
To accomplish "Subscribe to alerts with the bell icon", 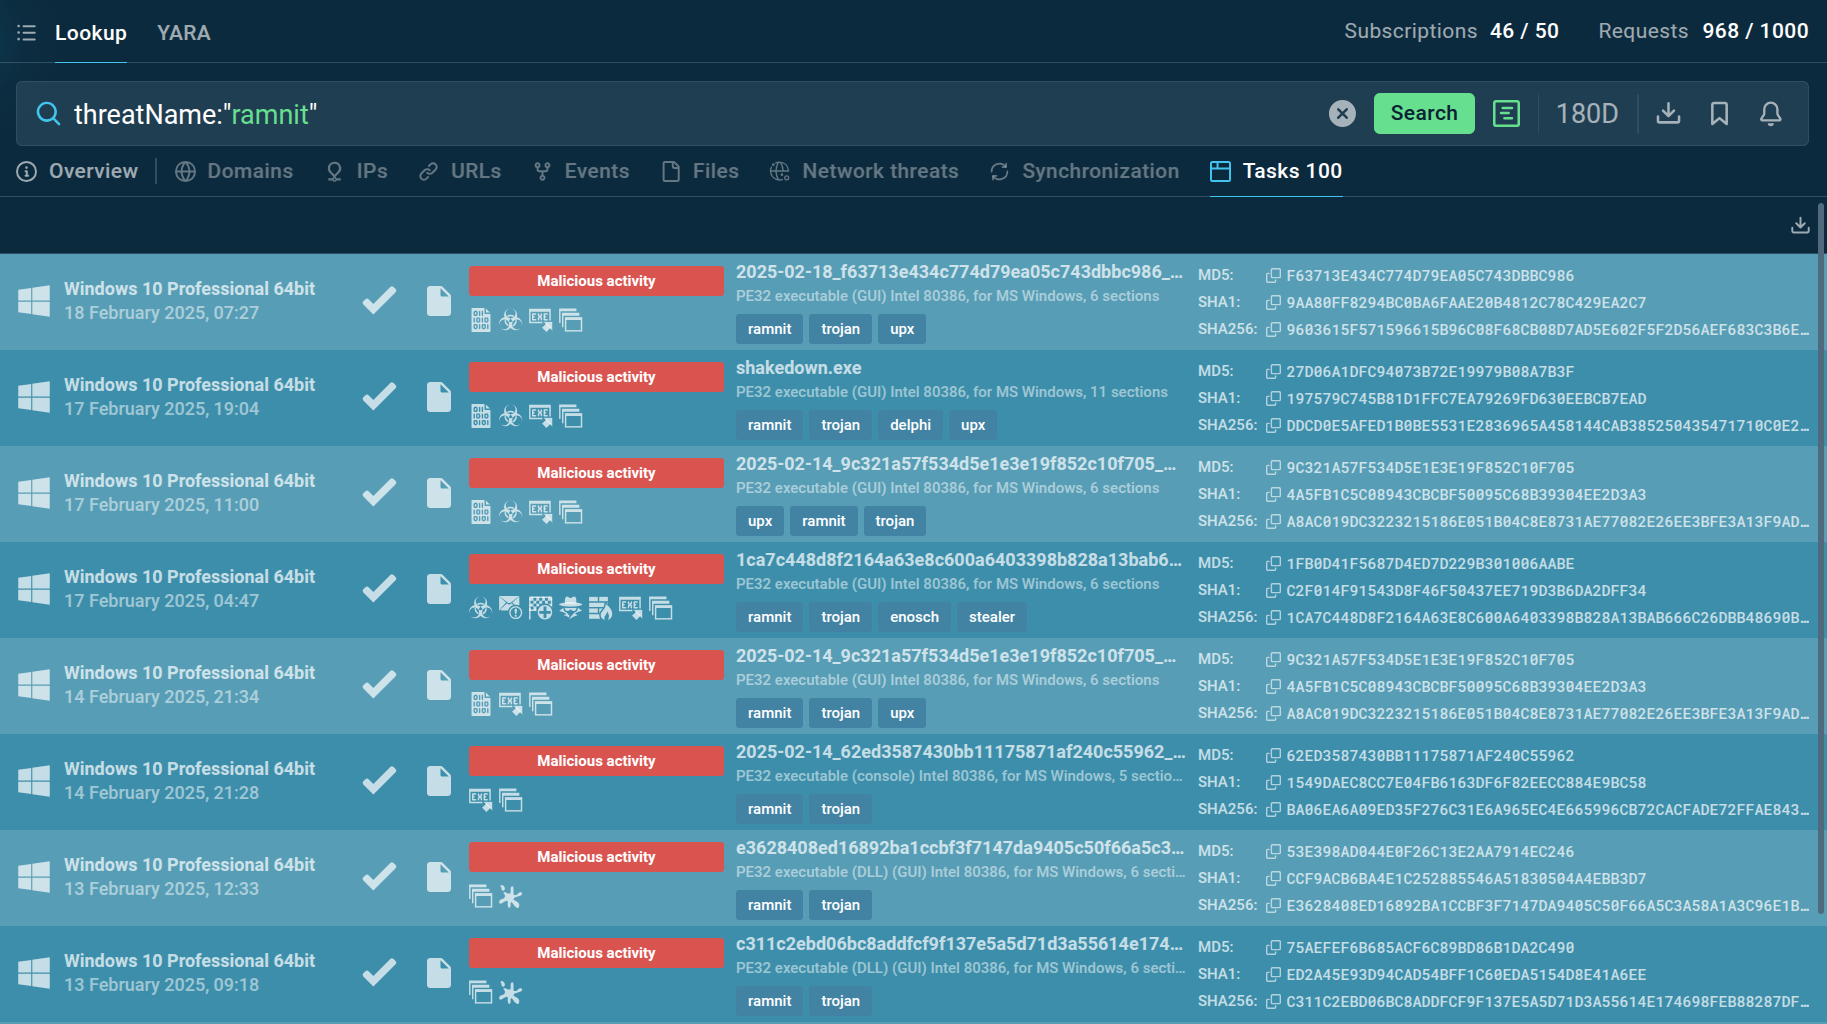I will [1770, 114].
